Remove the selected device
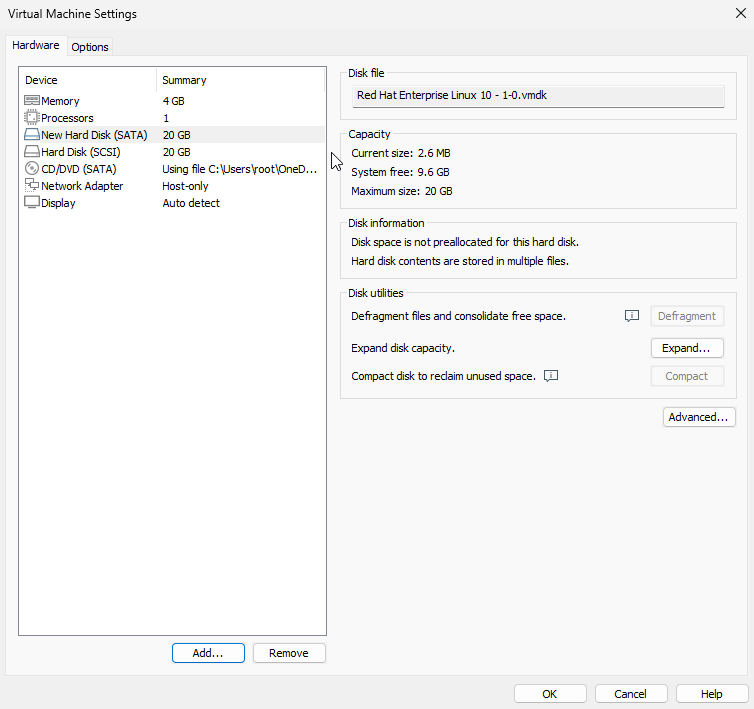 [x=289, y=653]
